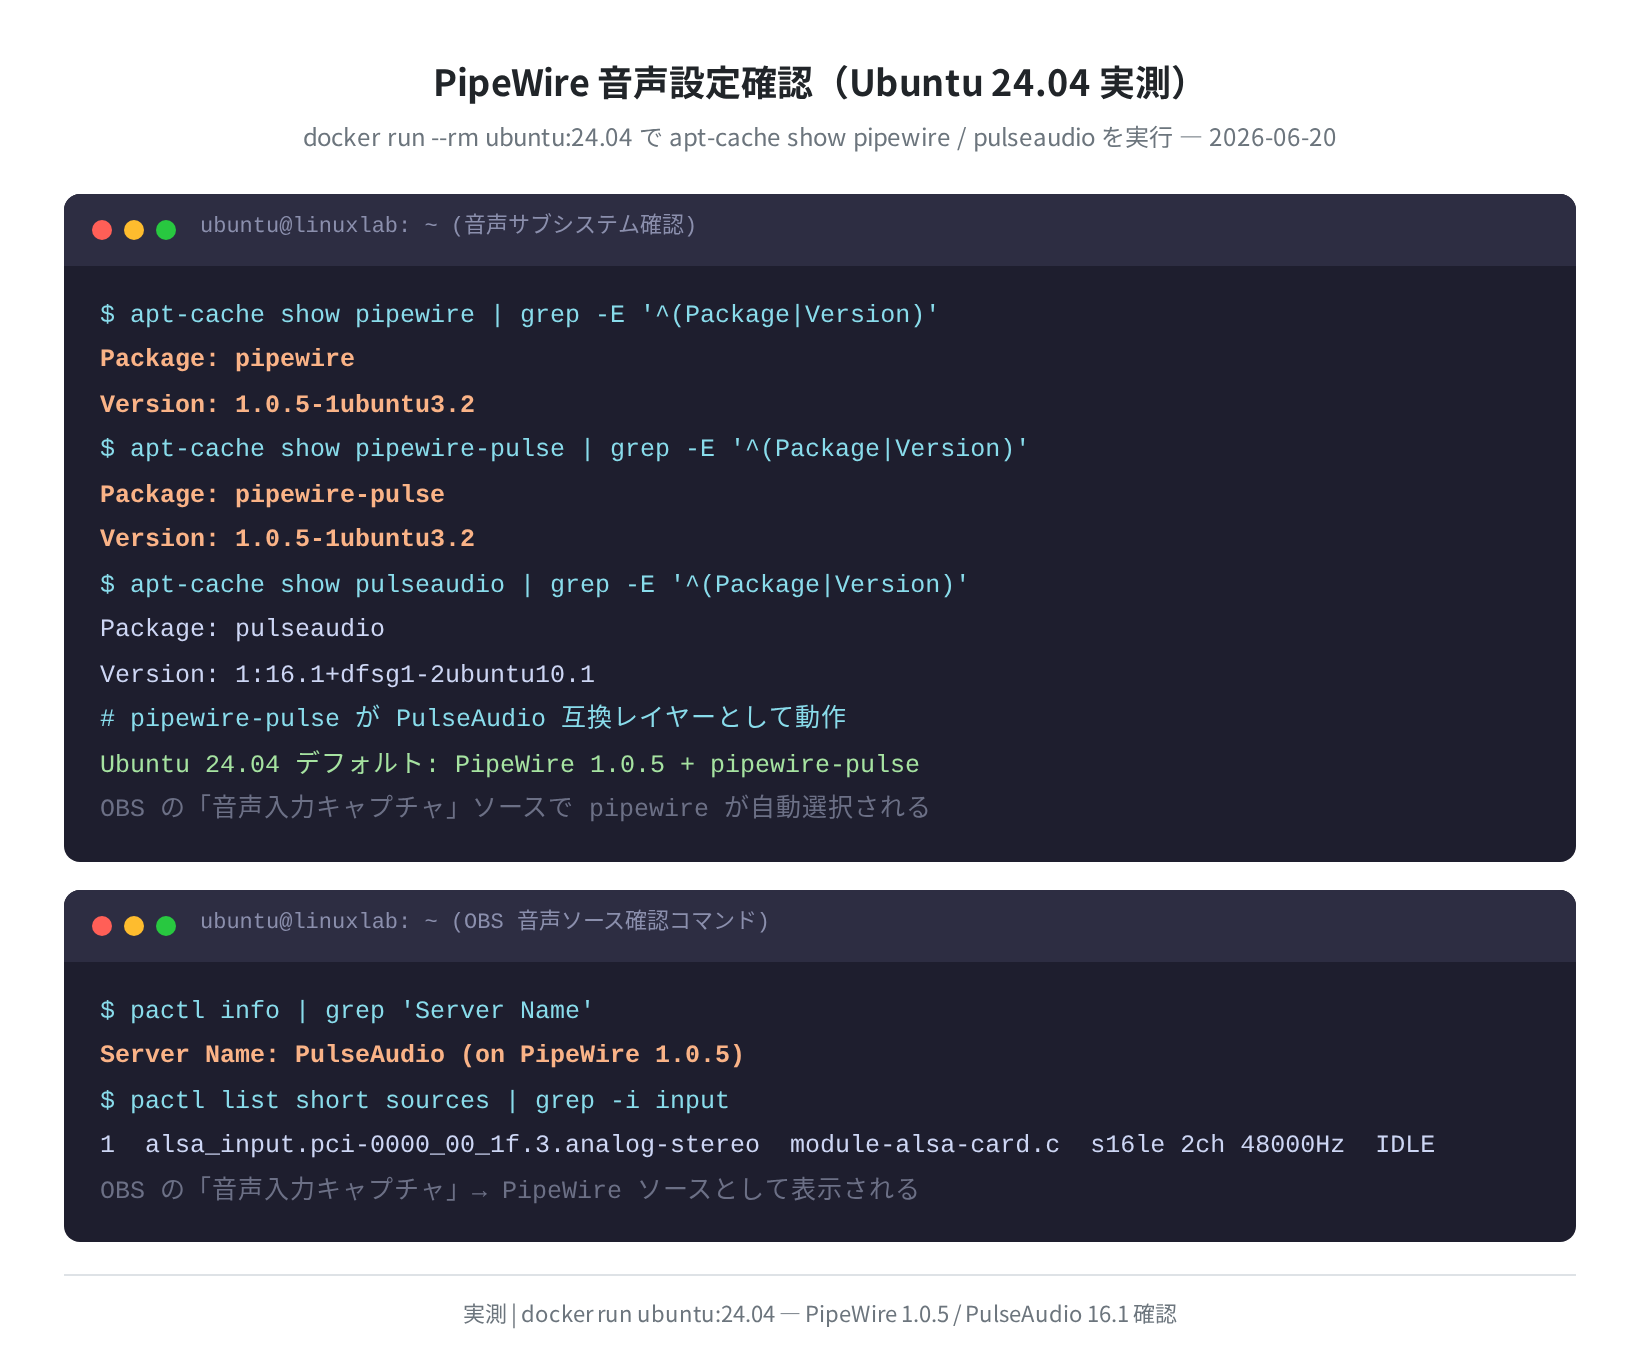Click red close dot of OBS terminal
This screenshot has width=1640, height=1370.
(x=102, y=926)
